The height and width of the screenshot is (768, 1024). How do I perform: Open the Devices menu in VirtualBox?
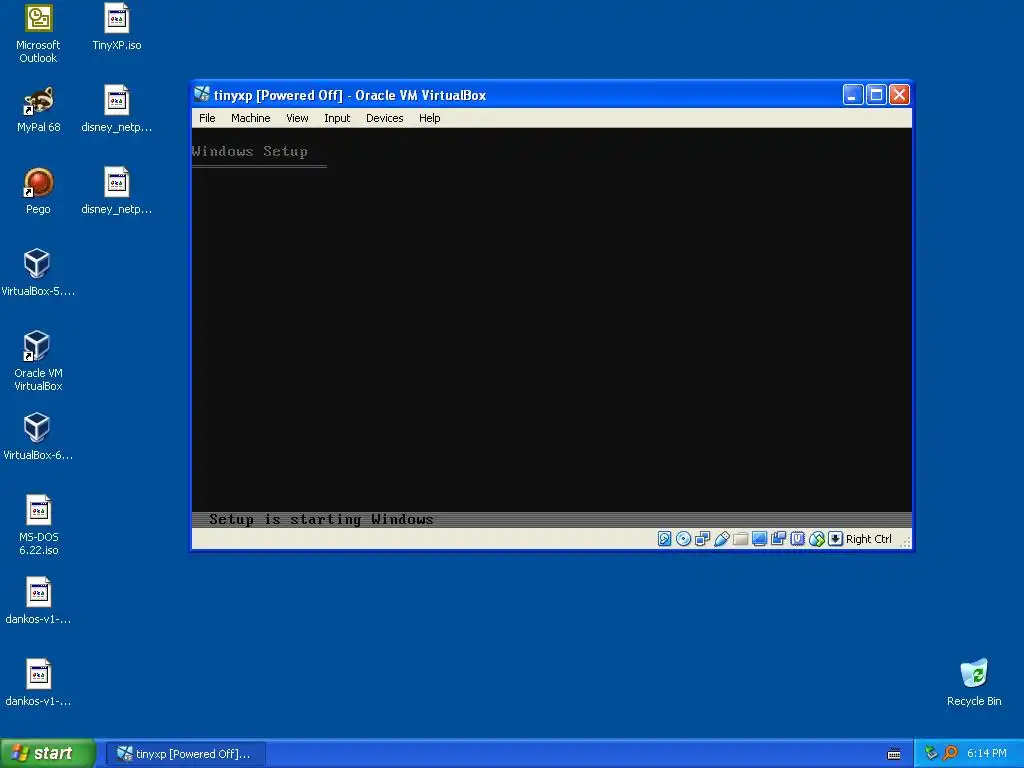point(385,118)
